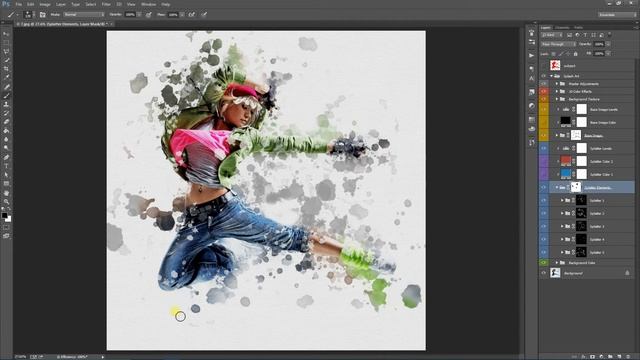Select the Clone Stamp tool
The width and height of the screenshot is (640, 360).
tap(6, 104)
